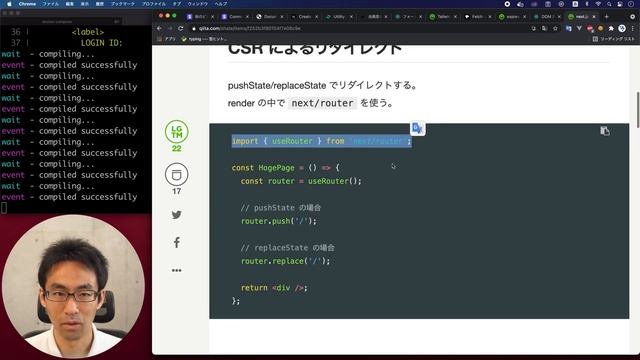The height and width of the screenshot is (360, 640).
Task: Click the router.push('/') code line
Action: pos(279,221)
